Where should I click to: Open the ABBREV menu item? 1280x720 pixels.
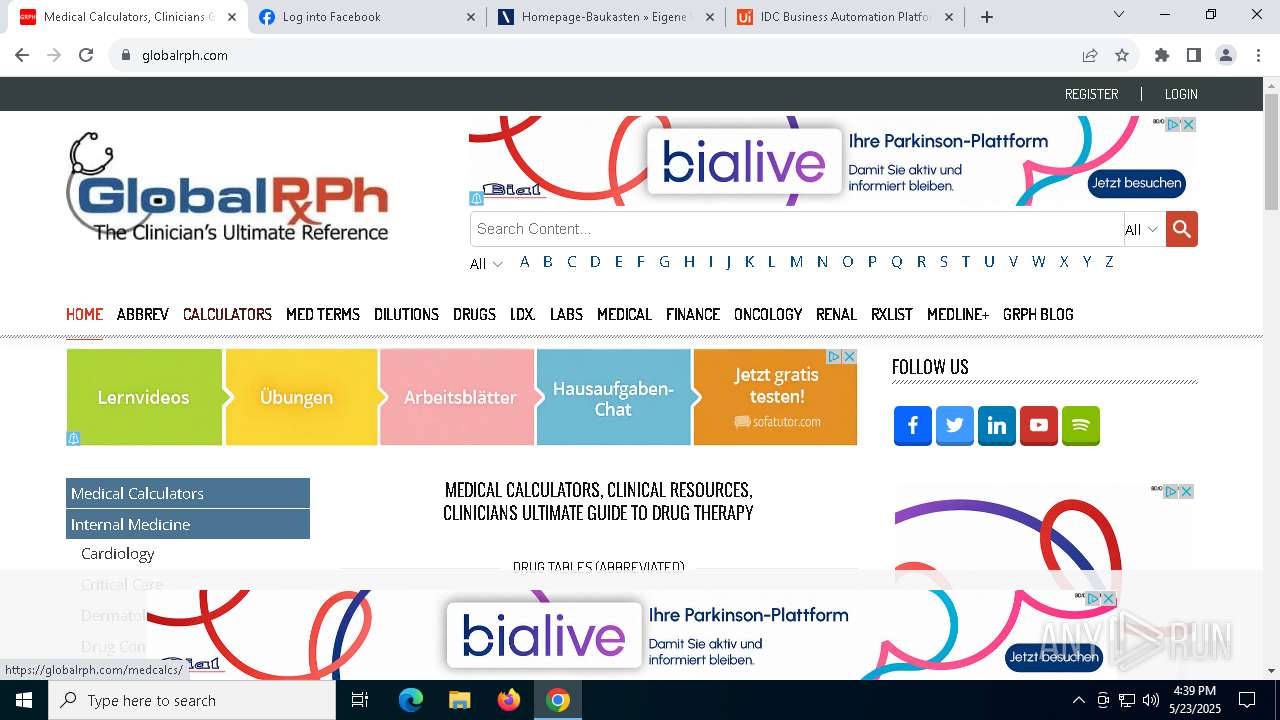[143, 314]
